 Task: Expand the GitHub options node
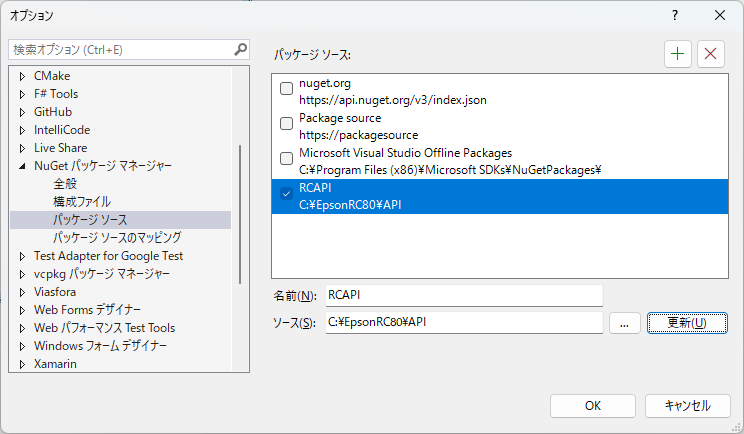point(22,112)
